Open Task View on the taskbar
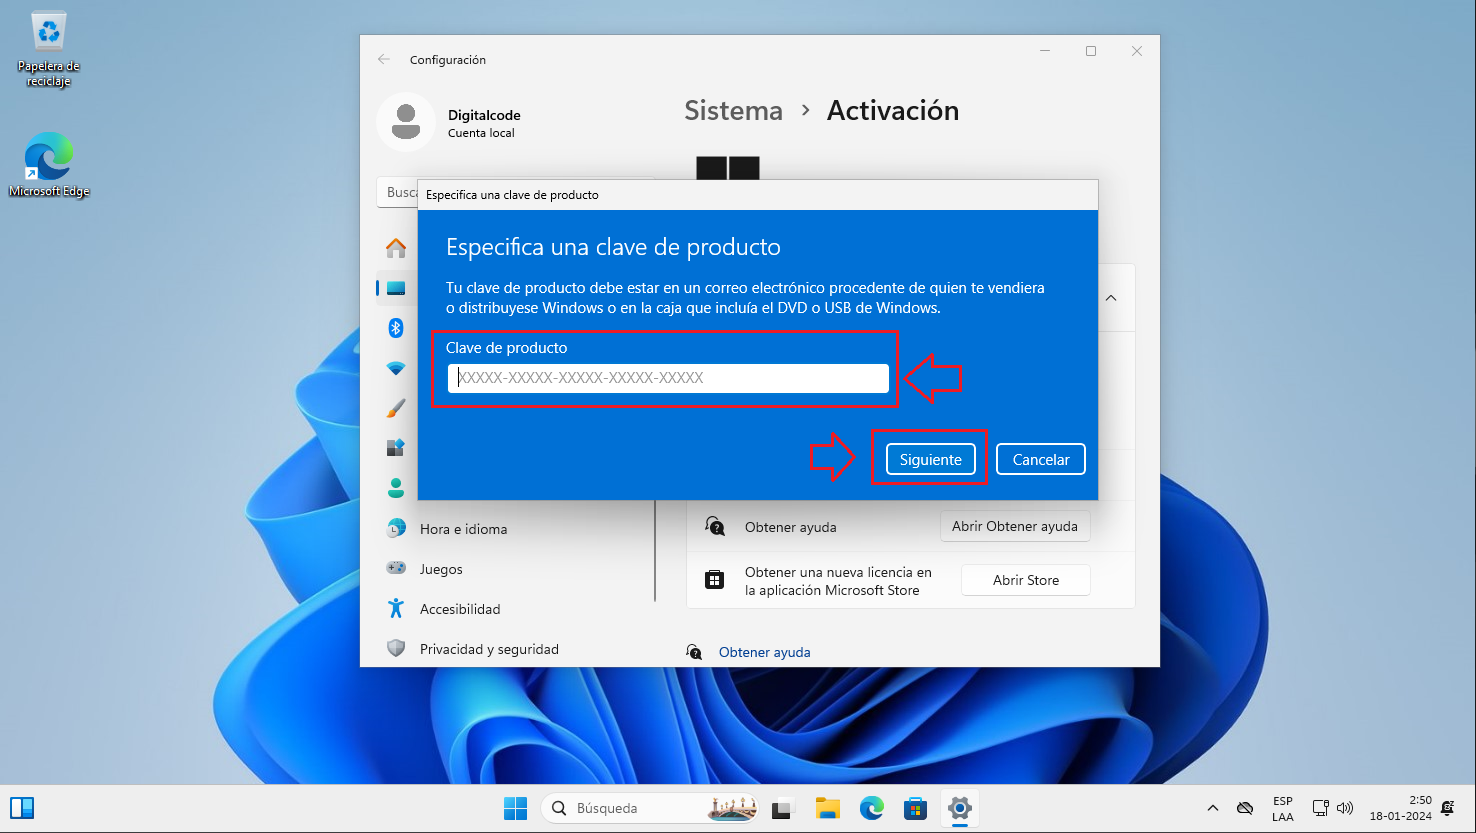The image size is (1476, 833). coord(782,808)
